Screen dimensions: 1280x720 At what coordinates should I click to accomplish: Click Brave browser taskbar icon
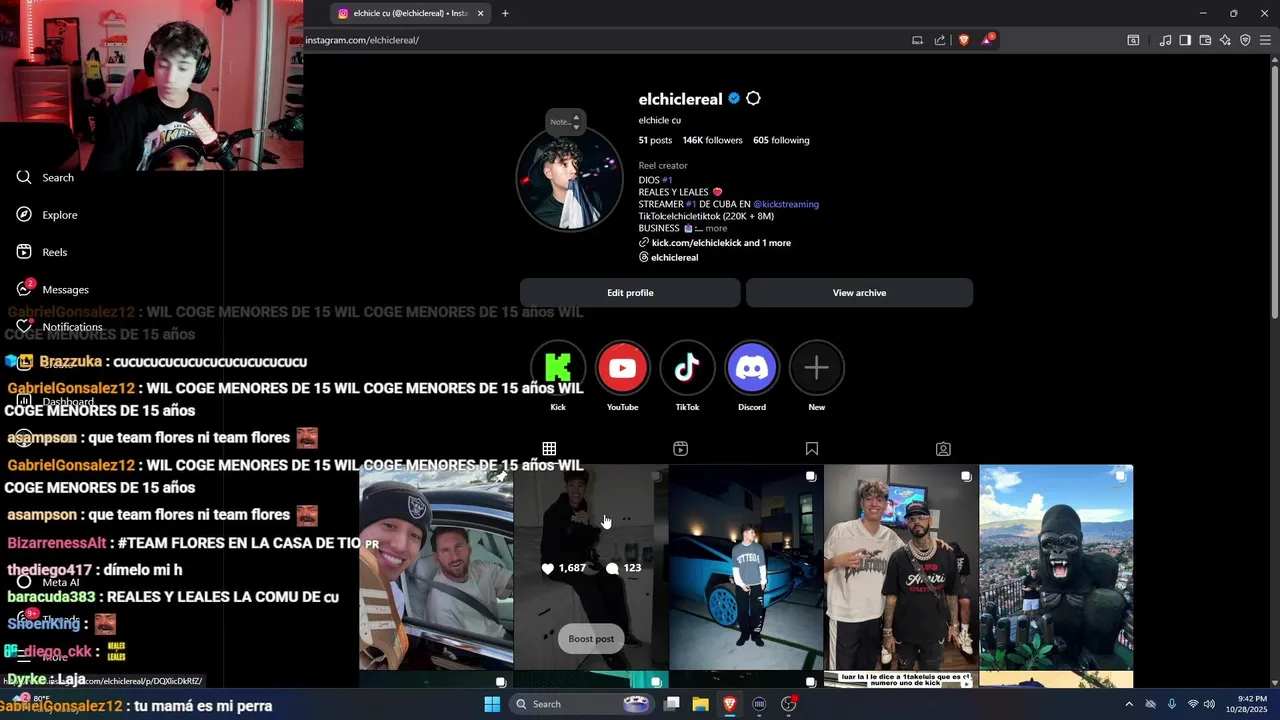(x=730, y=704)
